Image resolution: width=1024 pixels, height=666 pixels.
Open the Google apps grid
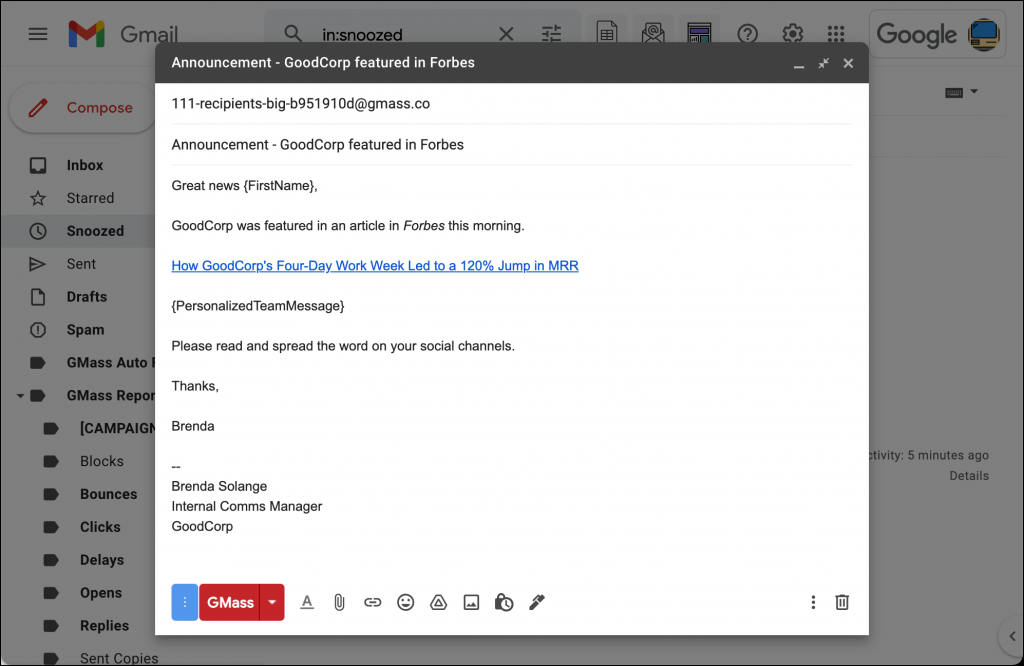pos(837,33)
